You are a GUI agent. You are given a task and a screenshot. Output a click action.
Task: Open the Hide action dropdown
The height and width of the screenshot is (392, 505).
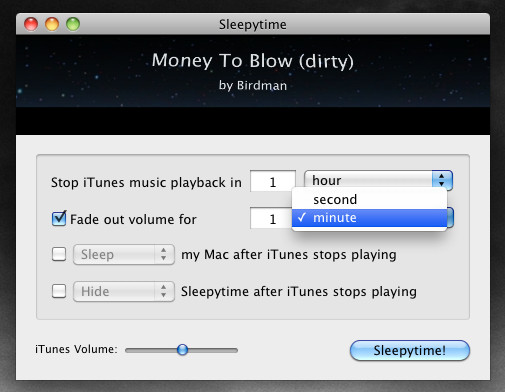pyautogui.click(x=124, y=291)
